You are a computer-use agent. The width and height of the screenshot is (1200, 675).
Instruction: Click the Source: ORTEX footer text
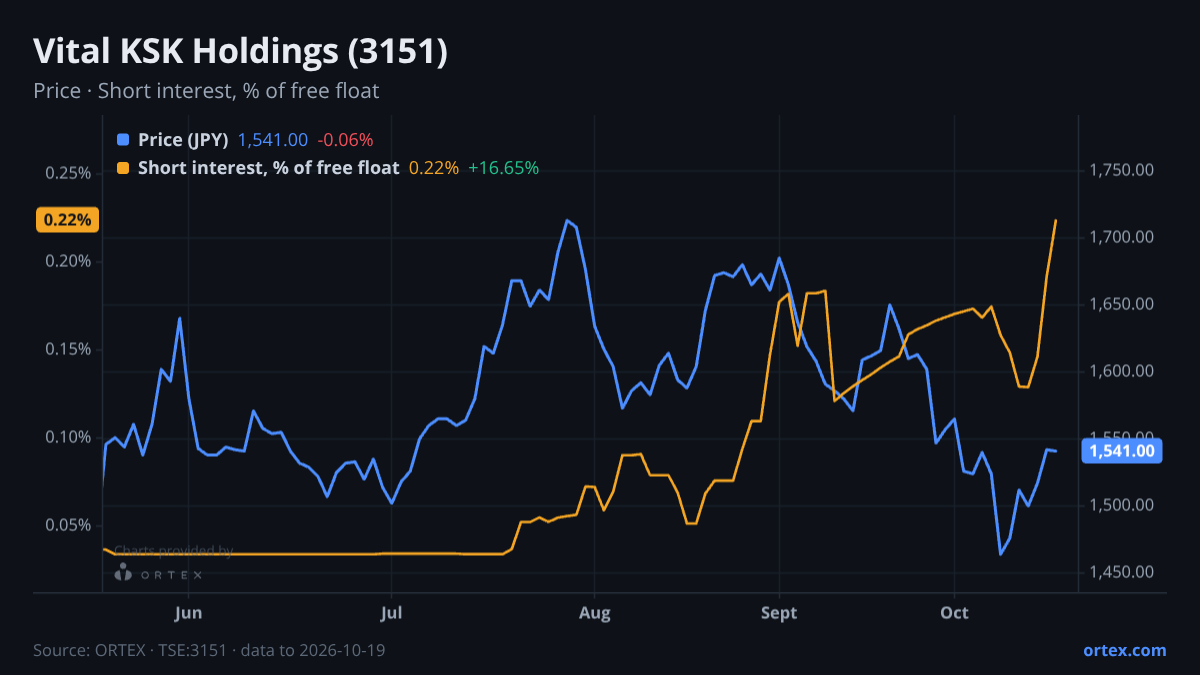(209, 650)
